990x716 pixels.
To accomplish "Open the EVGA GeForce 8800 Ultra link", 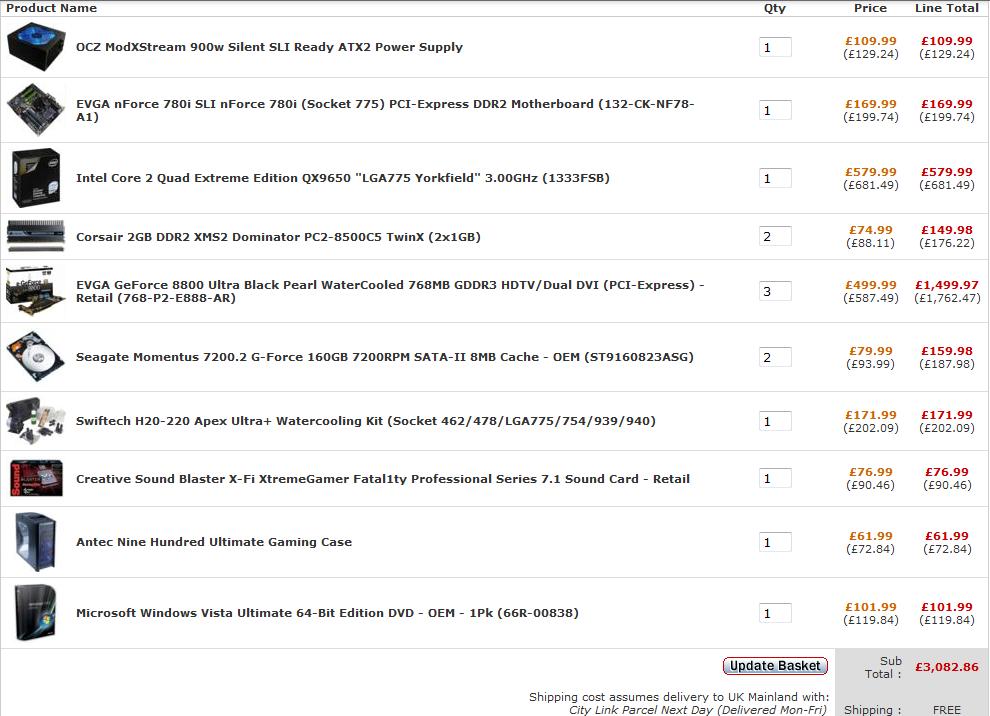I will [390, 291].
